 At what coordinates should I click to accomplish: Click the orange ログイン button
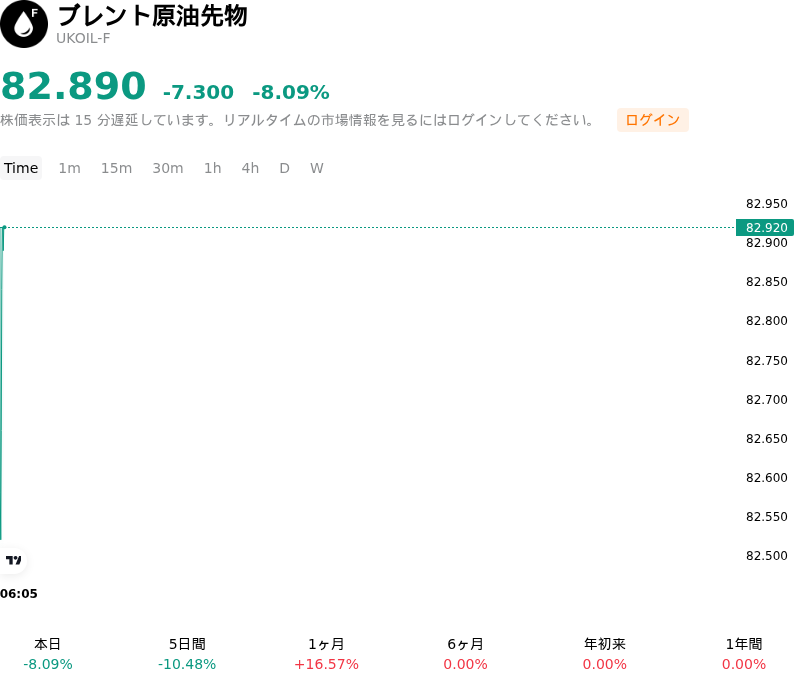click(x=653, y=120)
